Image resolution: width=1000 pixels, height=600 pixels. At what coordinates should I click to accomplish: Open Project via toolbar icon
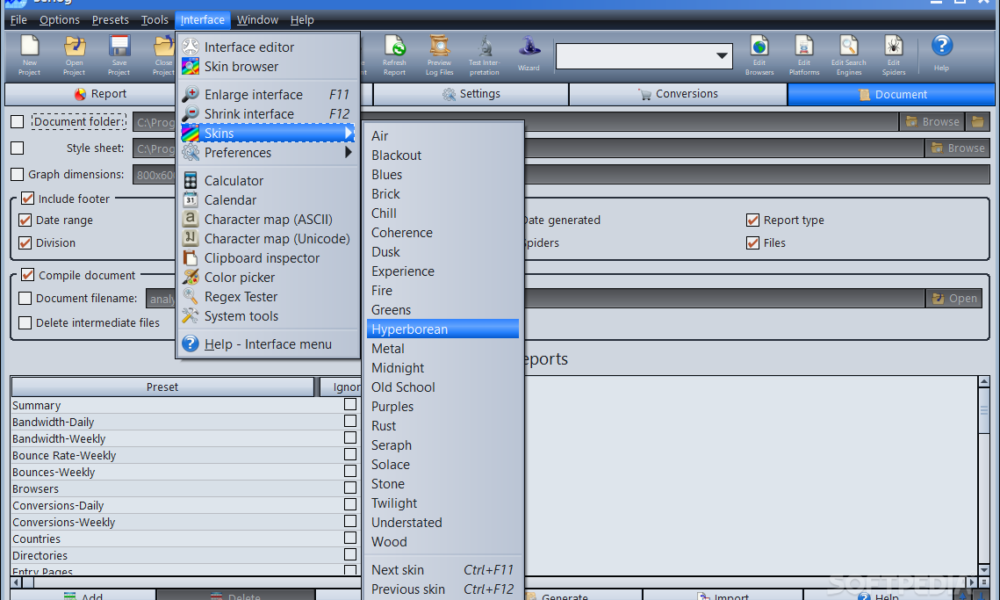point(74,54)
